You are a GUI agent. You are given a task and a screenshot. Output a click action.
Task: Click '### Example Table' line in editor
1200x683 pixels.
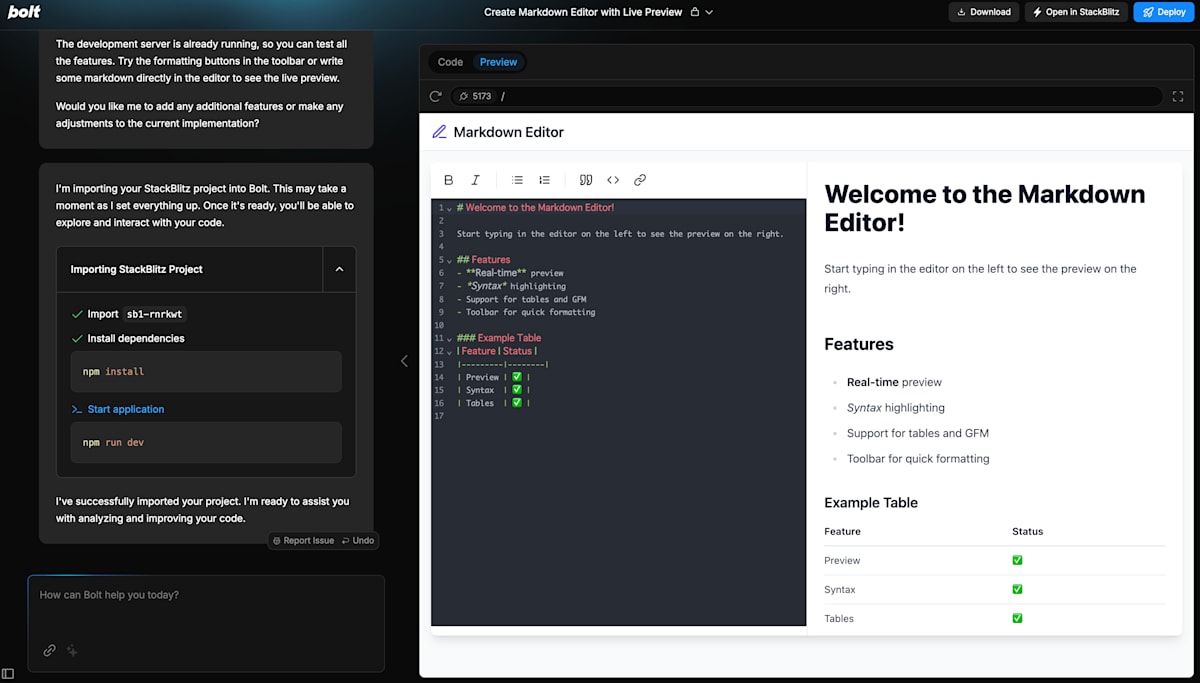click(499, 338)
